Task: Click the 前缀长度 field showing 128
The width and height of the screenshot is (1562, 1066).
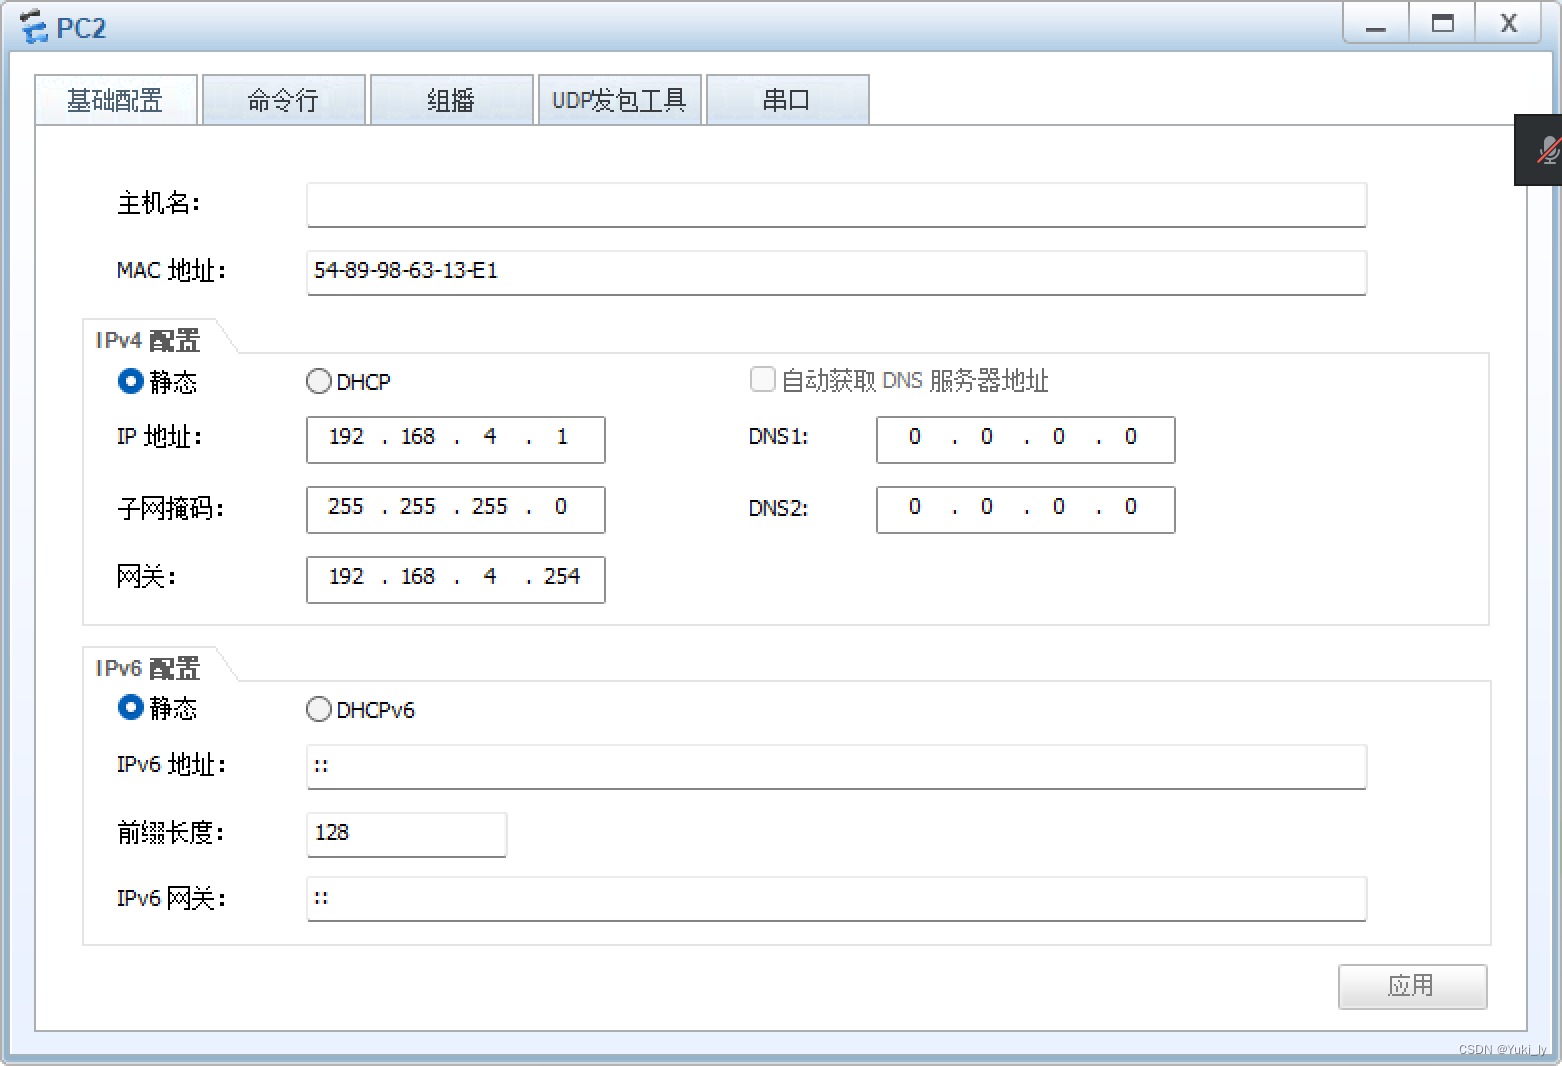Action: (x=406, y=833)
